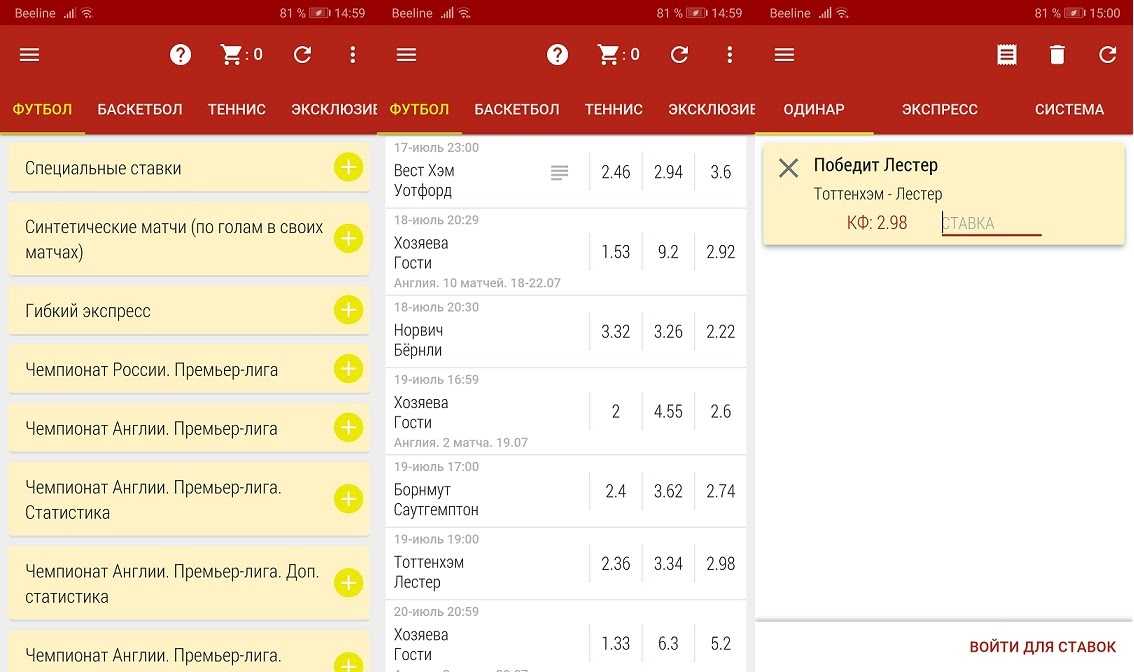This screenshot has width=1134, height=672.
Task: Refresh the sports list screen
Action: (302, 54)
